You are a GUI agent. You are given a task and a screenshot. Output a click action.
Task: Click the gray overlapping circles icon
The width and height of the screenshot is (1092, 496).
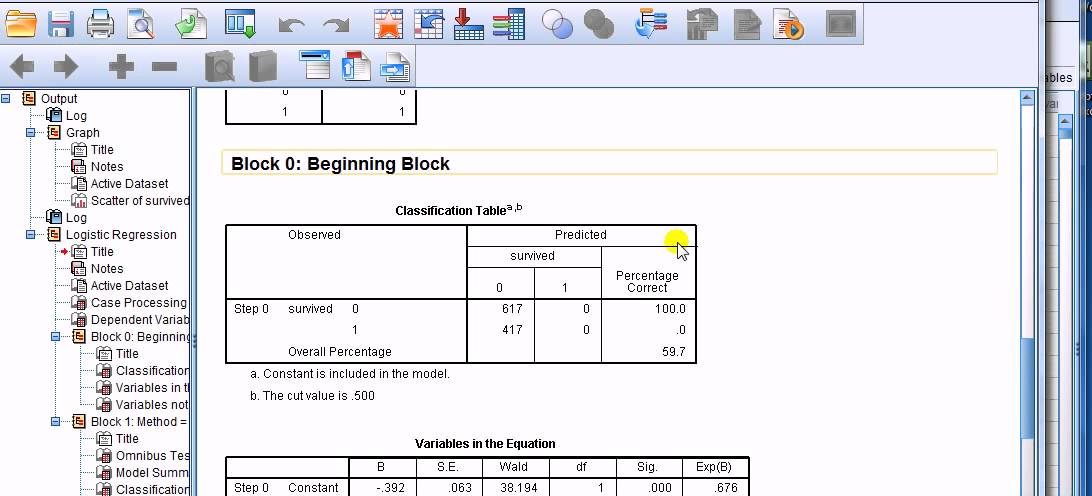598,24
